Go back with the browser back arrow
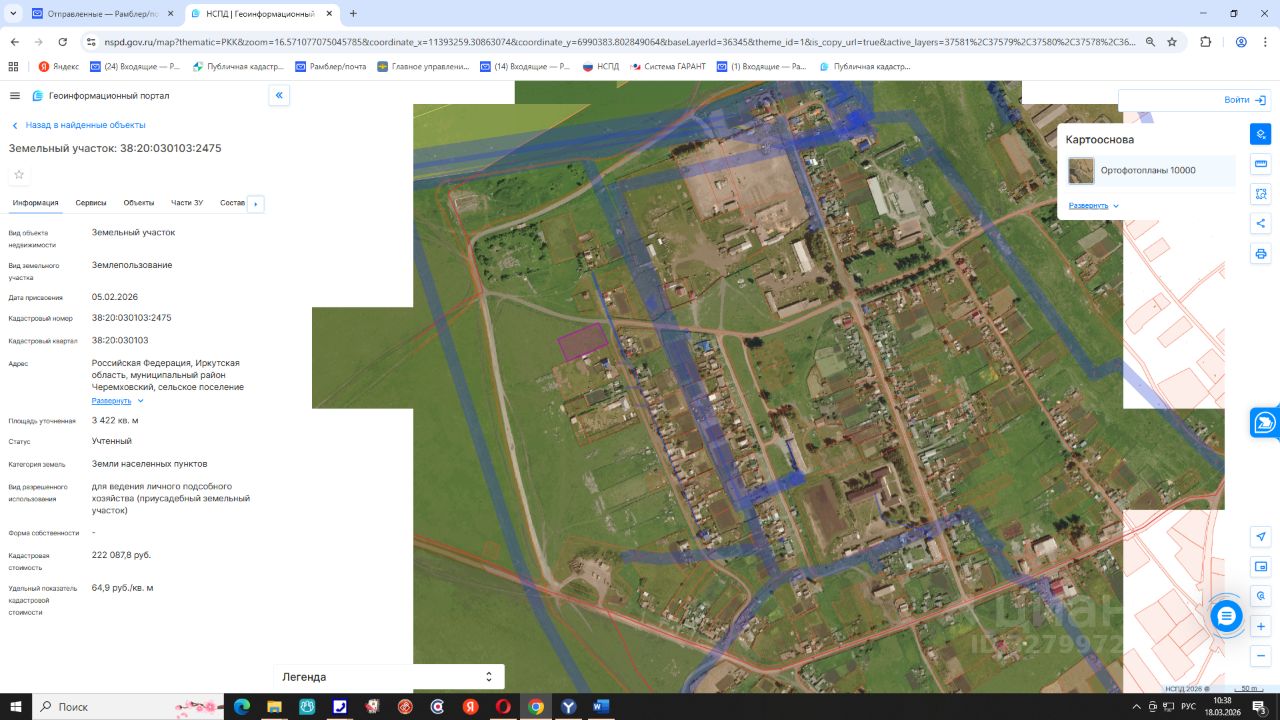This screenshot has width=1280, height=720. pos(15,42)
